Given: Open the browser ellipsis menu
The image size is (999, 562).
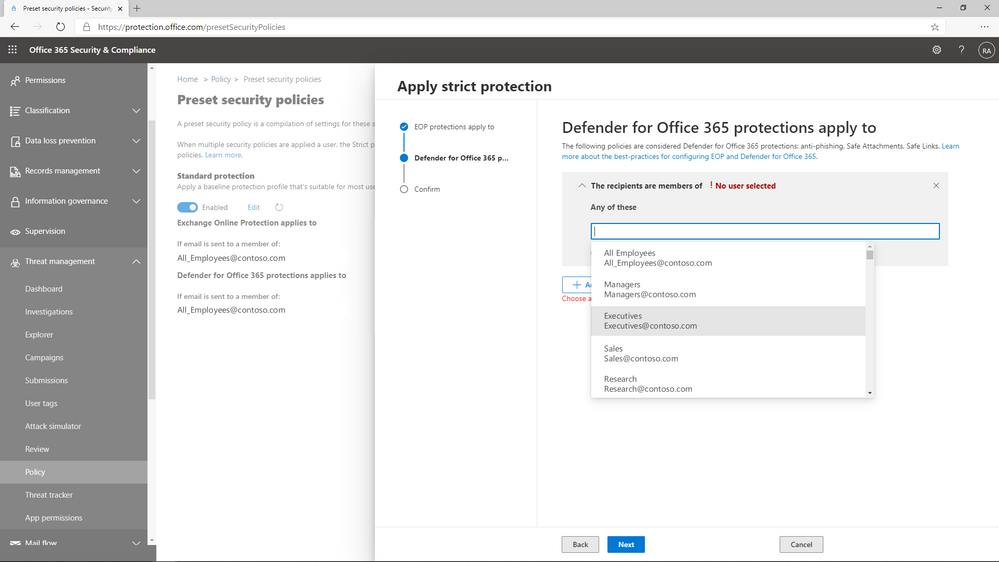Looking at the screenshot, I should click(984, 27).
